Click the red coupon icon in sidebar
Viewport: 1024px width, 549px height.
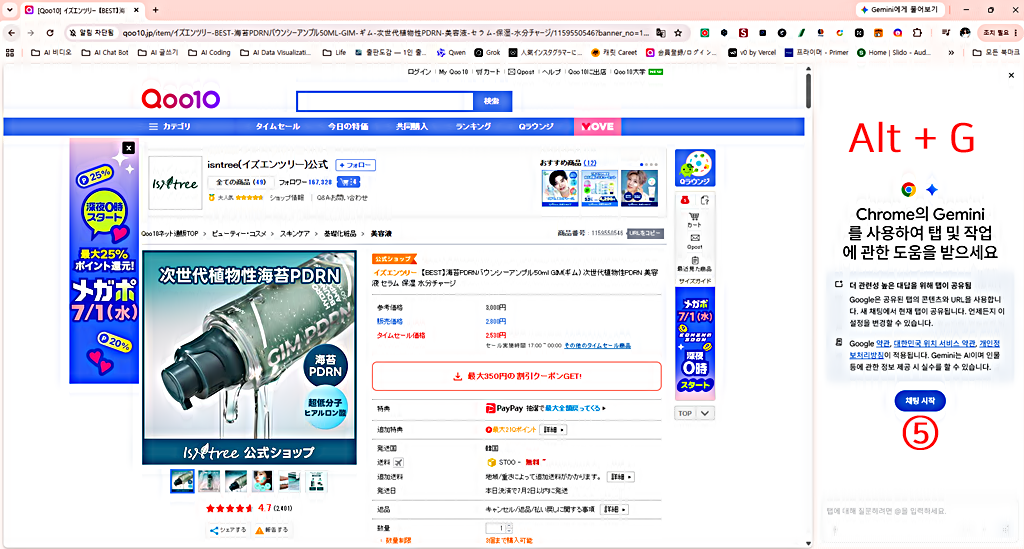[x=684, y=200]
